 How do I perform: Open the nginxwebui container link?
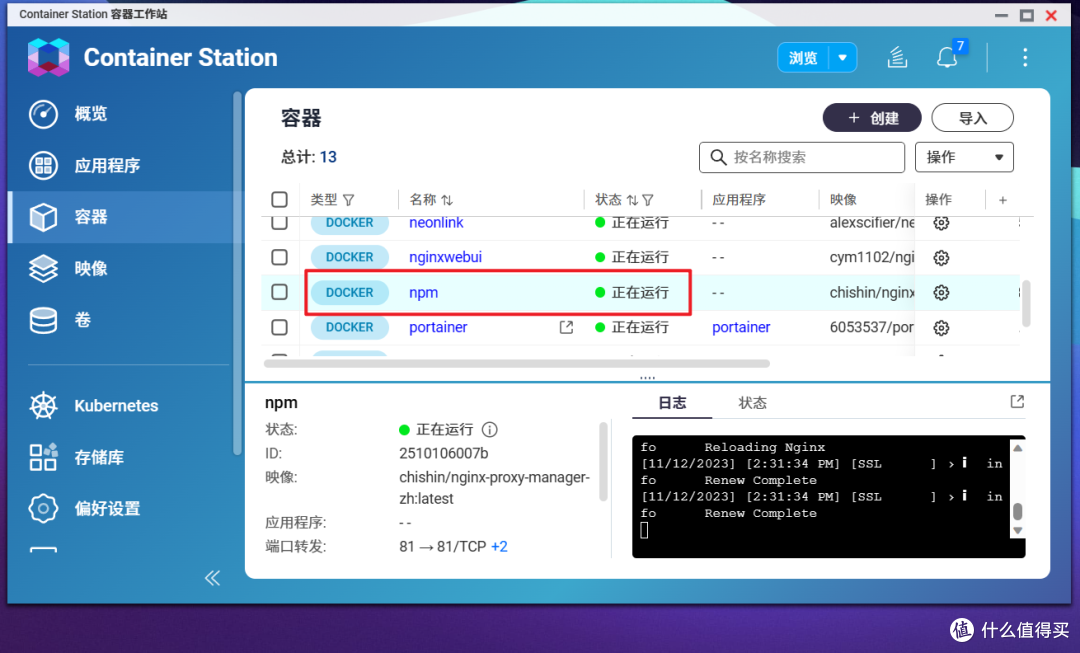(x=445, y=257)
